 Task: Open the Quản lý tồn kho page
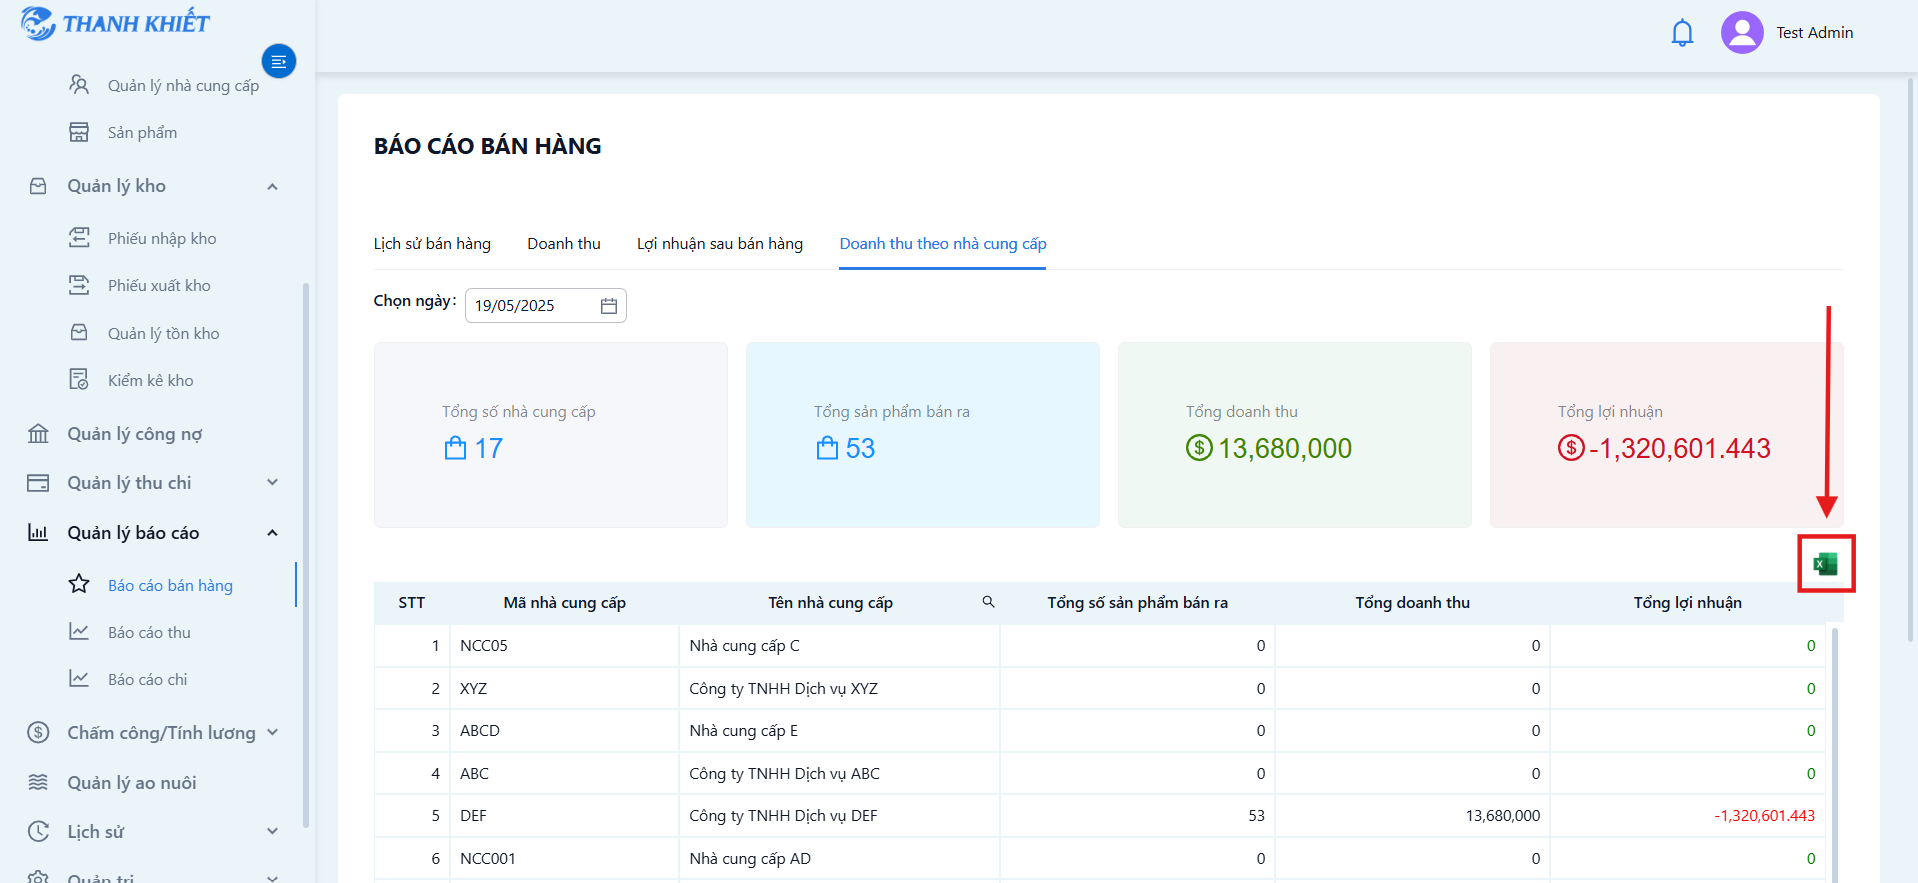point(163,333)
